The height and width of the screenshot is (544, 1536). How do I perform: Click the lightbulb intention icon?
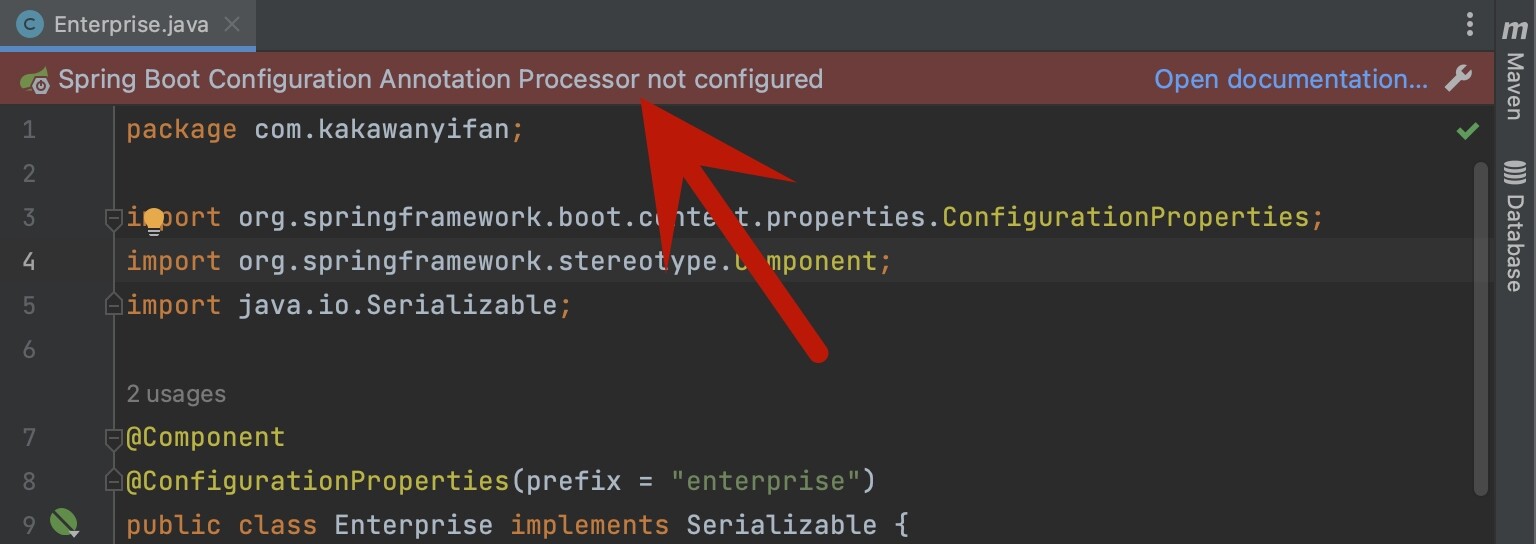click(x=154, y=221)
